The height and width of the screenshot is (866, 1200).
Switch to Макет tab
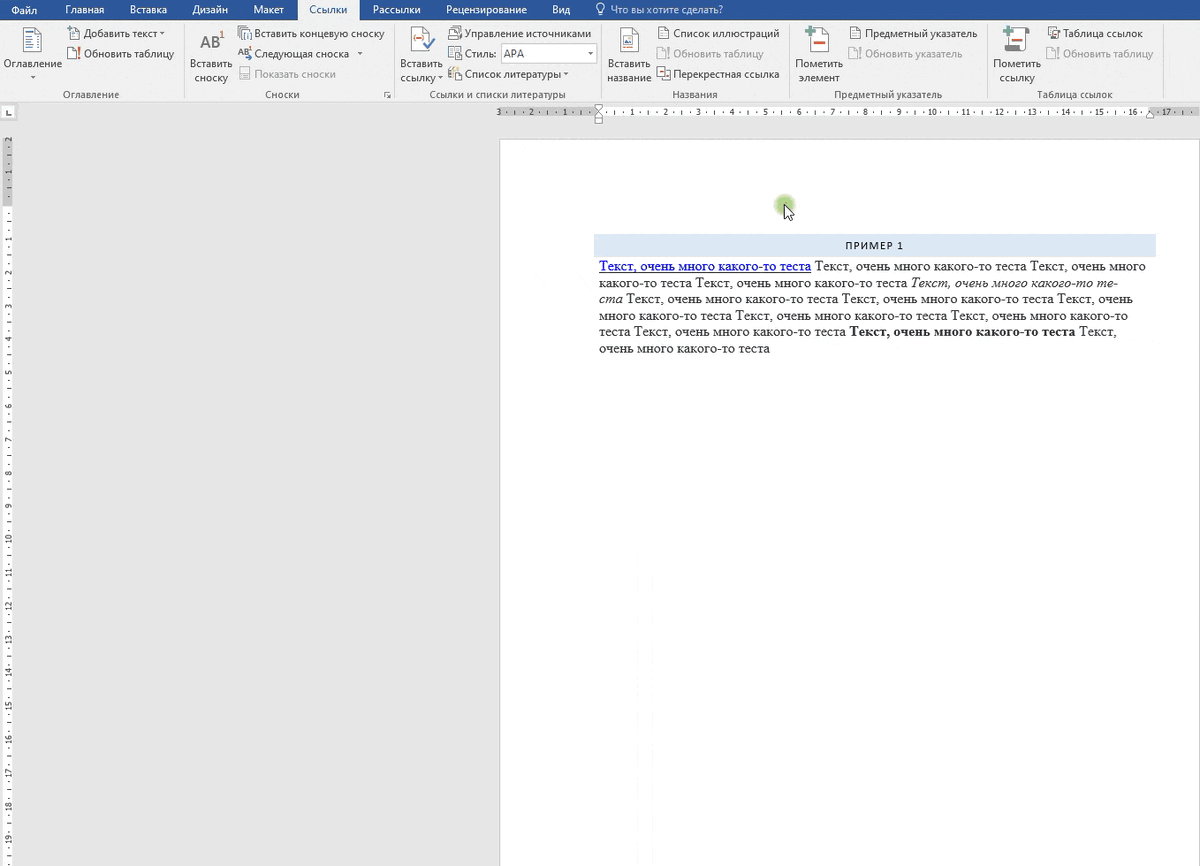click(269, 10)
